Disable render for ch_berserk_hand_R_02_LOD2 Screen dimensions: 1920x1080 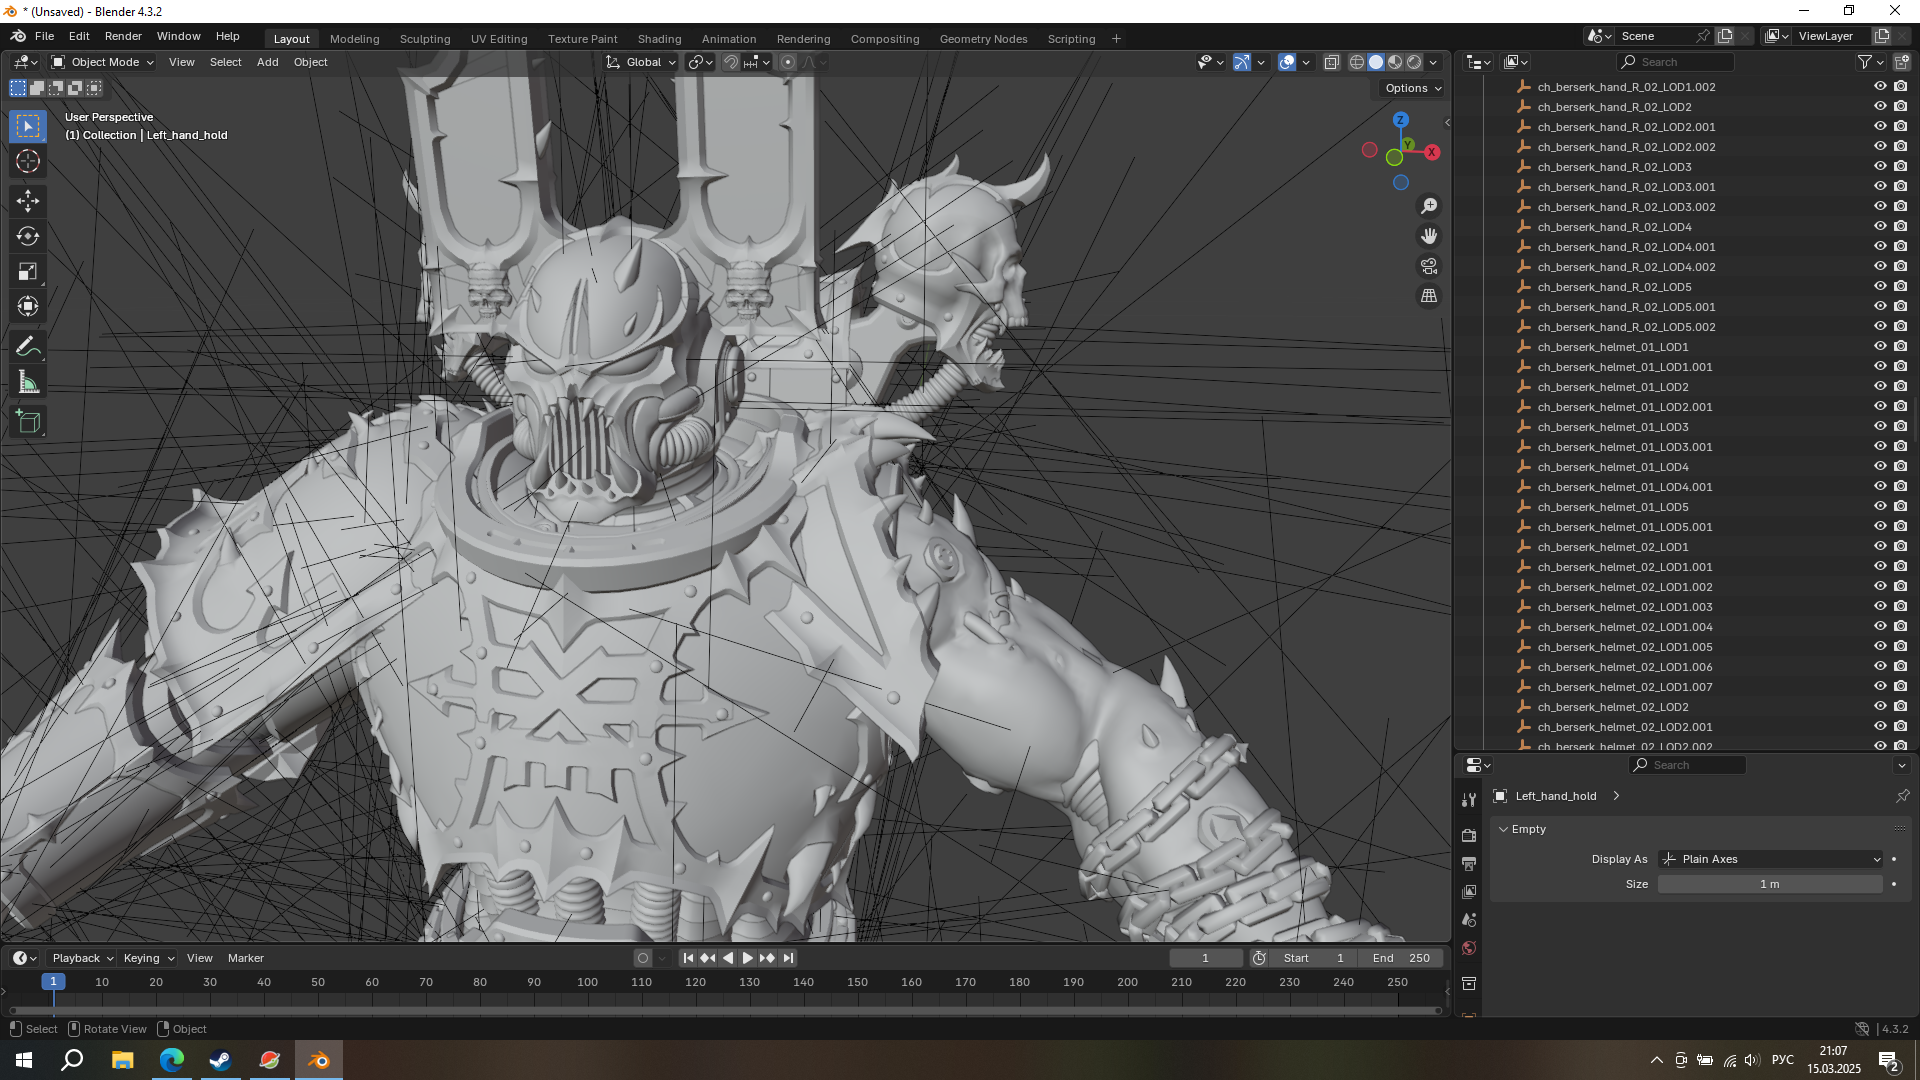tap(1901, 107)
